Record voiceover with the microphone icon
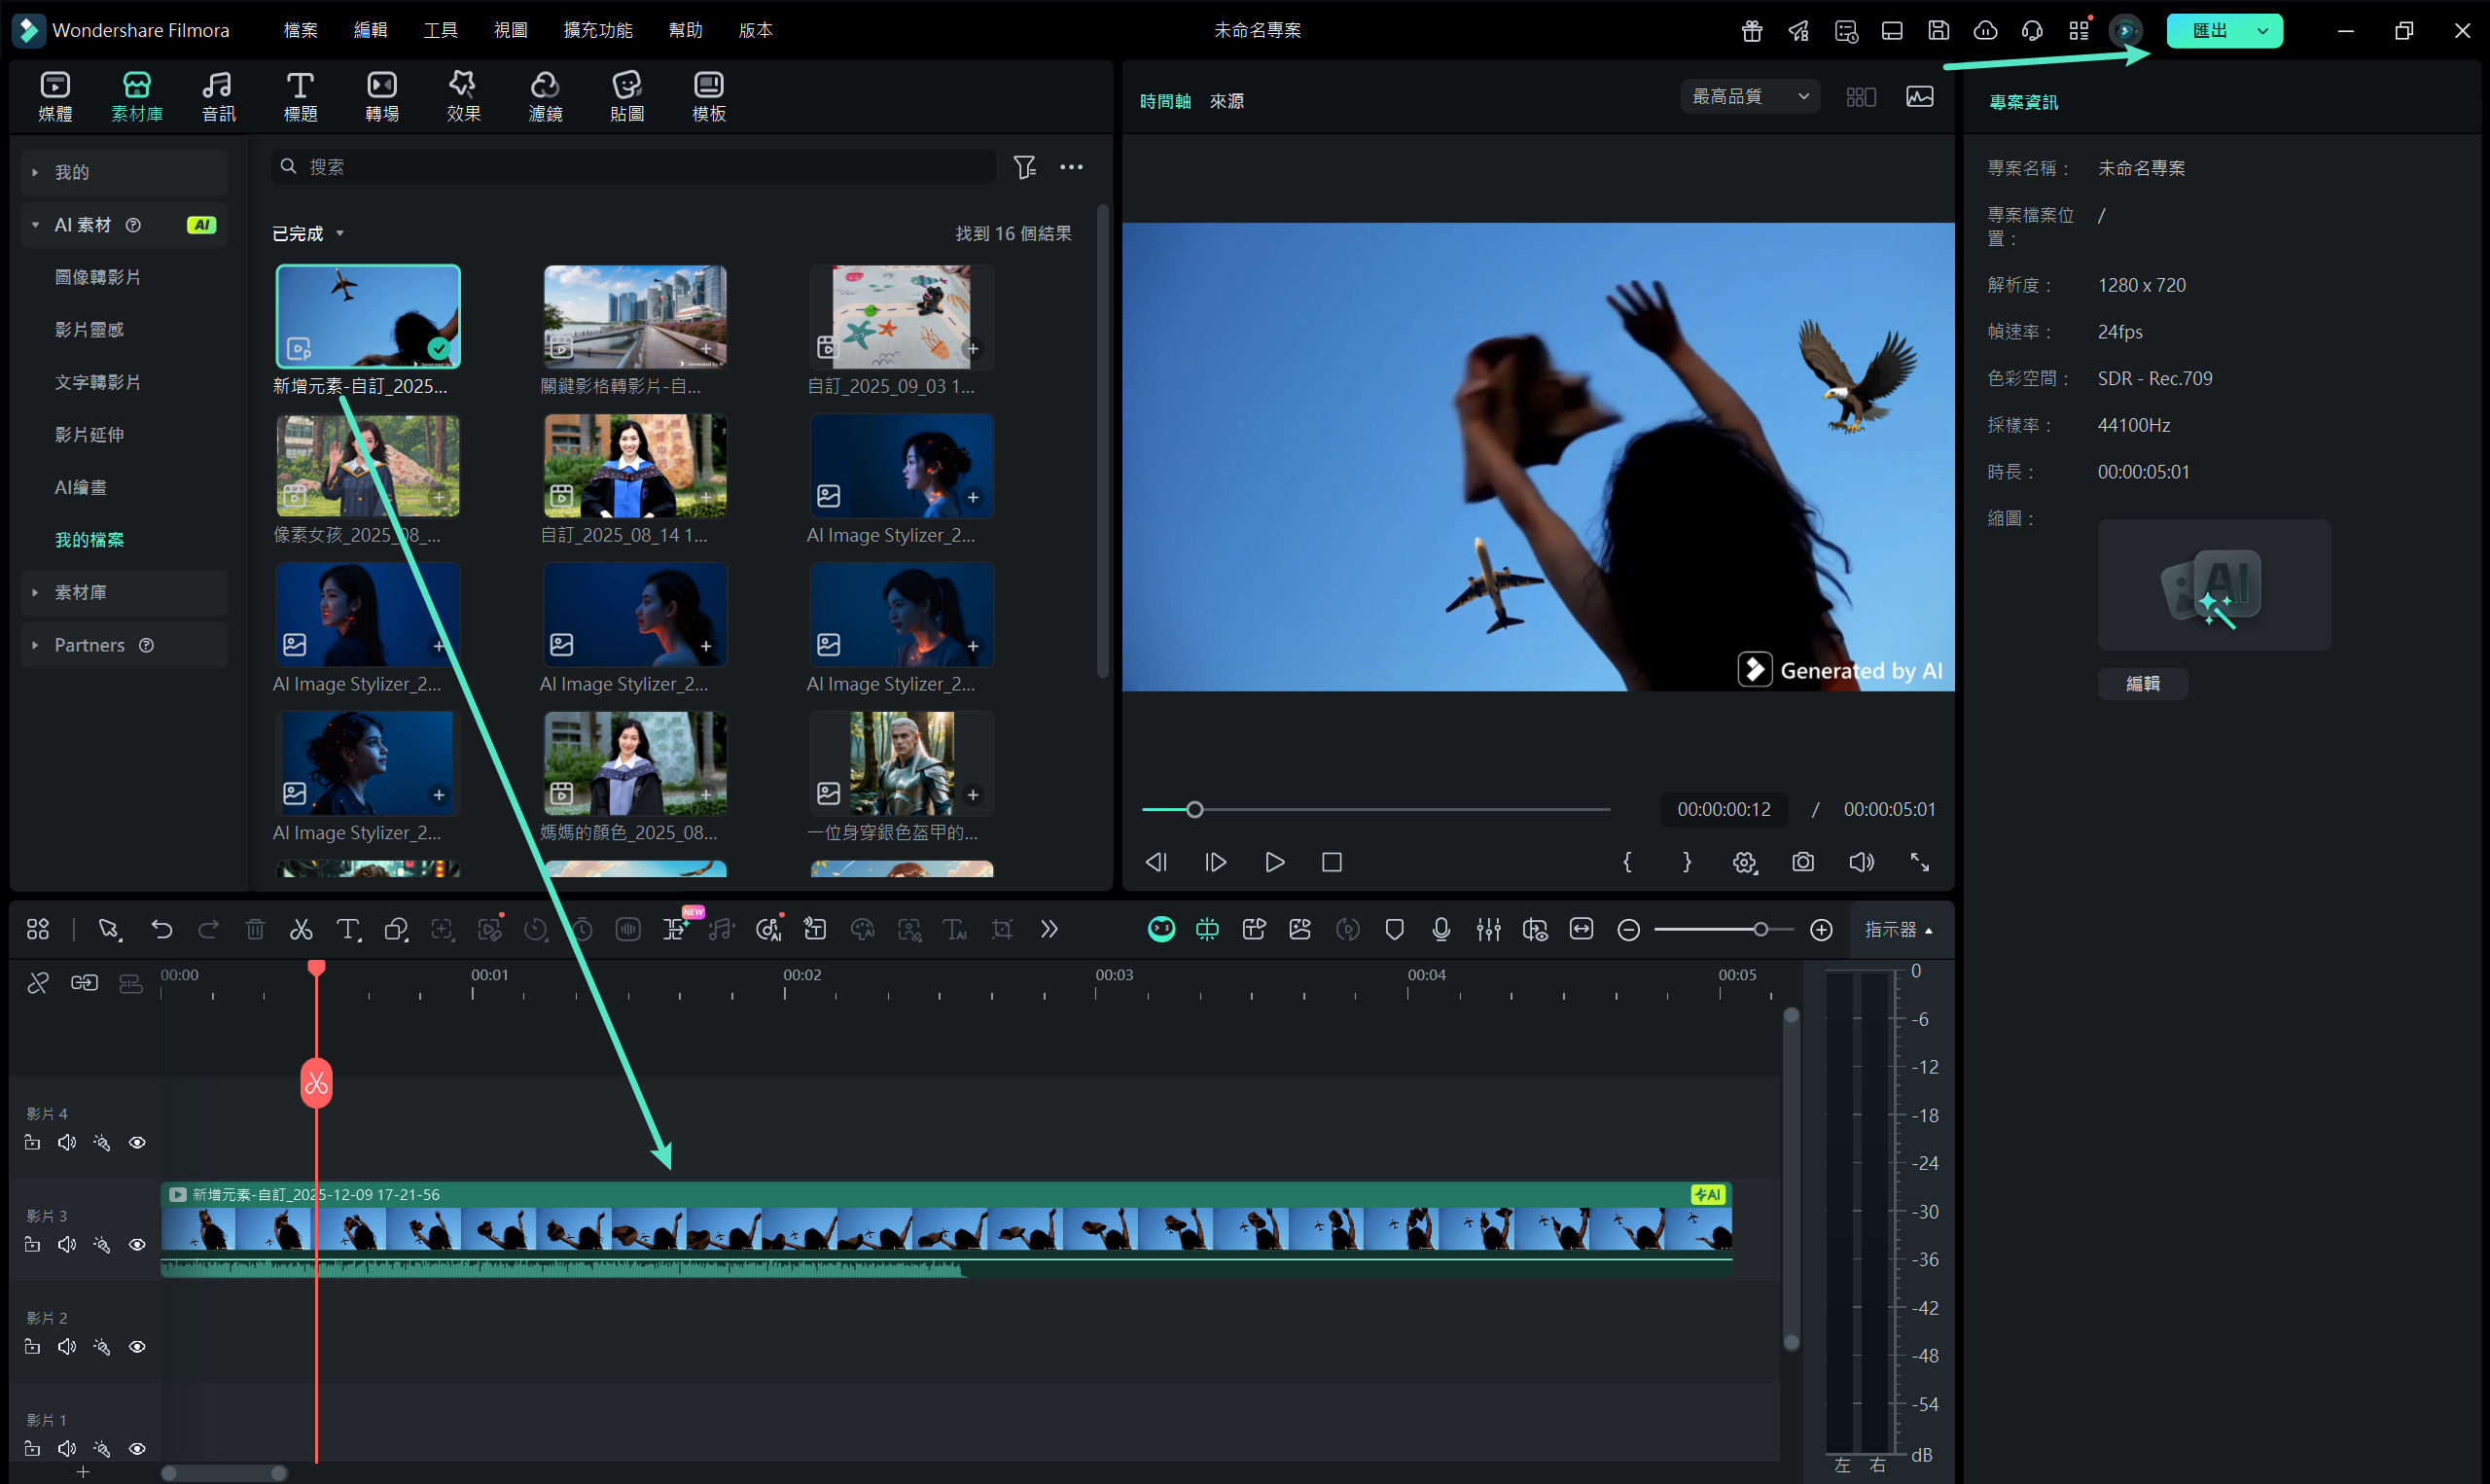The image size is (2490, 1484). (1441, 930)
